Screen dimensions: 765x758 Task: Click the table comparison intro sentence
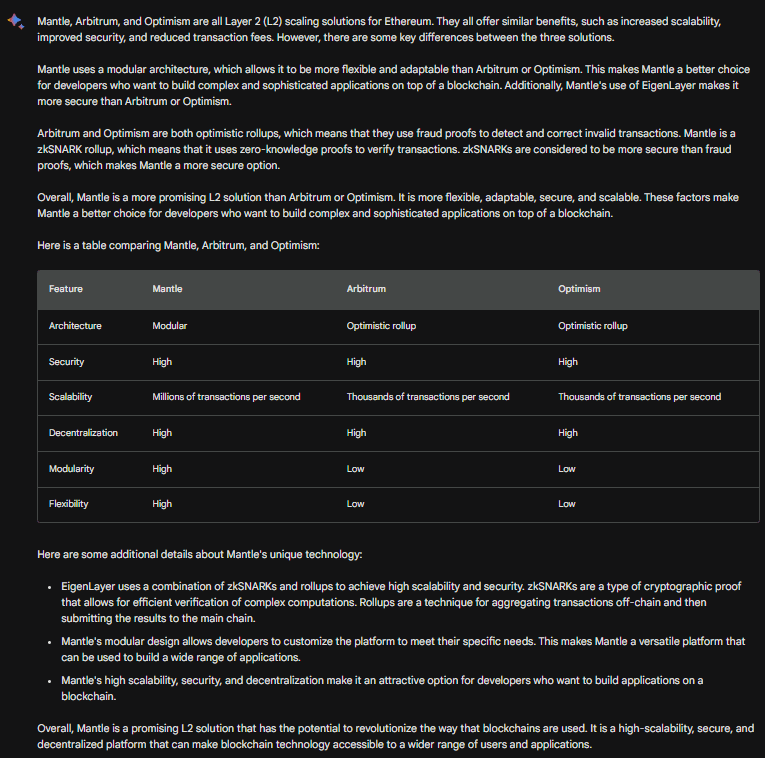click(178, 245)
